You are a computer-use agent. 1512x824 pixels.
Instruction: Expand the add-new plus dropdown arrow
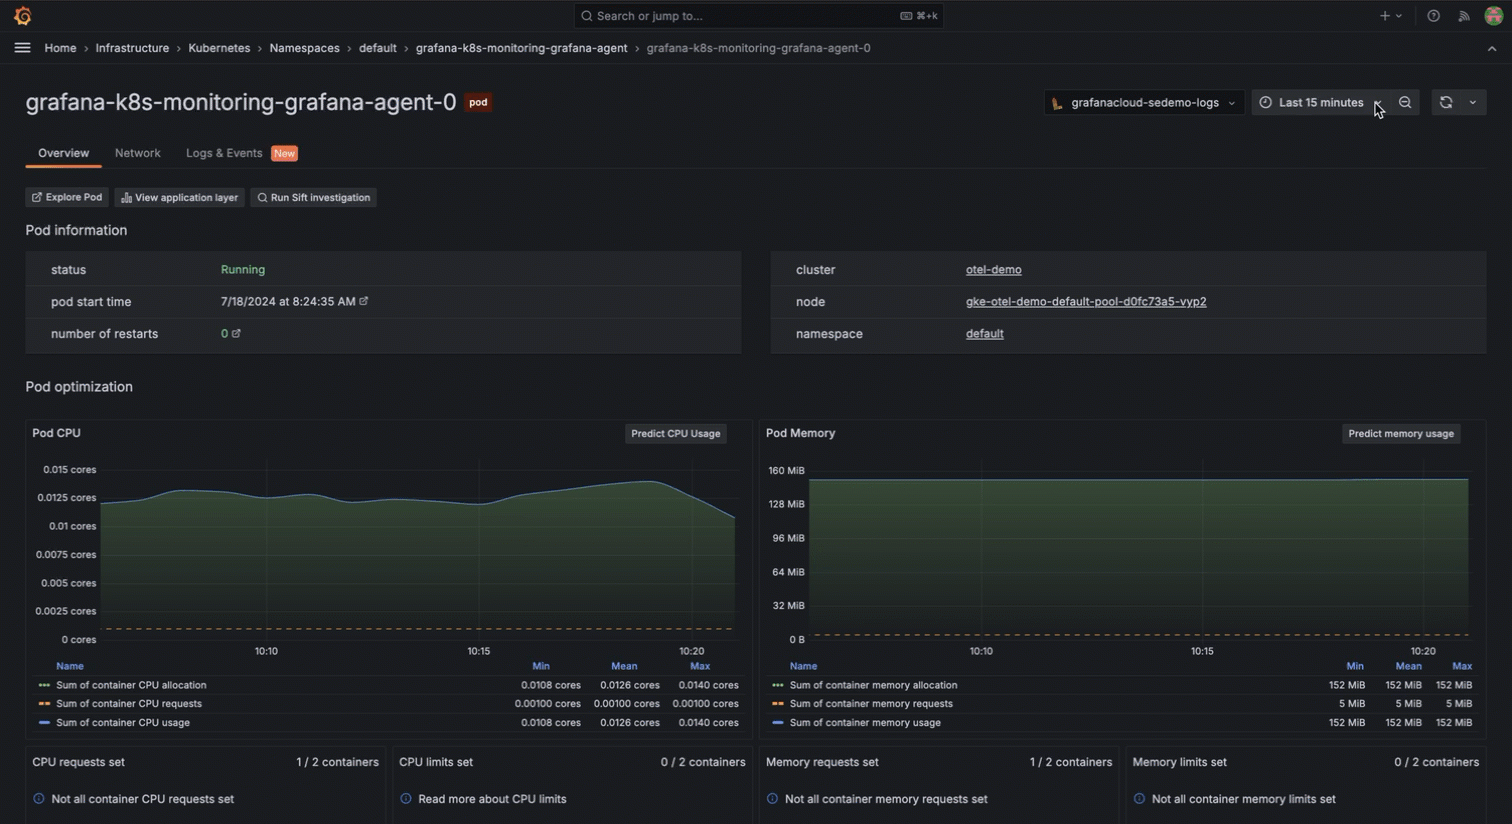click(x=1399, y=16)
